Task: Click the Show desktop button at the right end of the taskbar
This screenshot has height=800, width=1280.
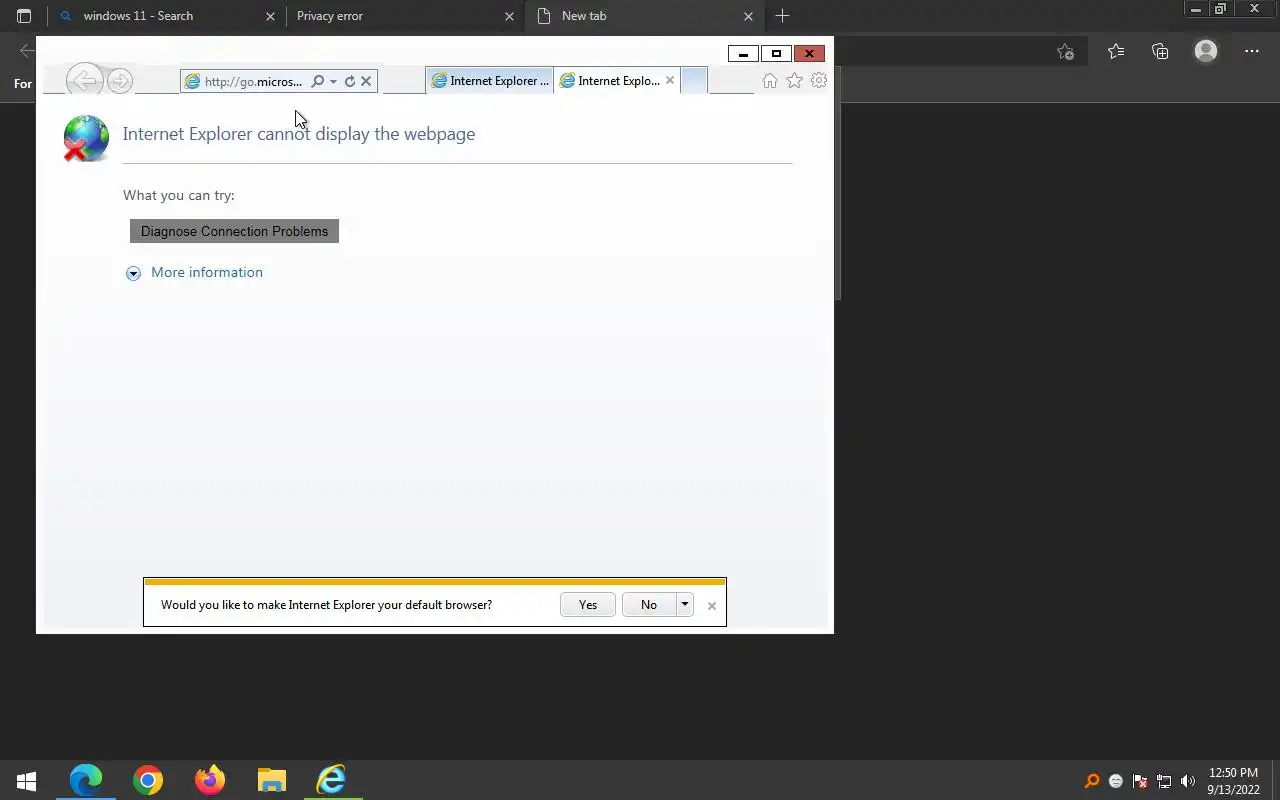Action: click(x=1277, y=780)
